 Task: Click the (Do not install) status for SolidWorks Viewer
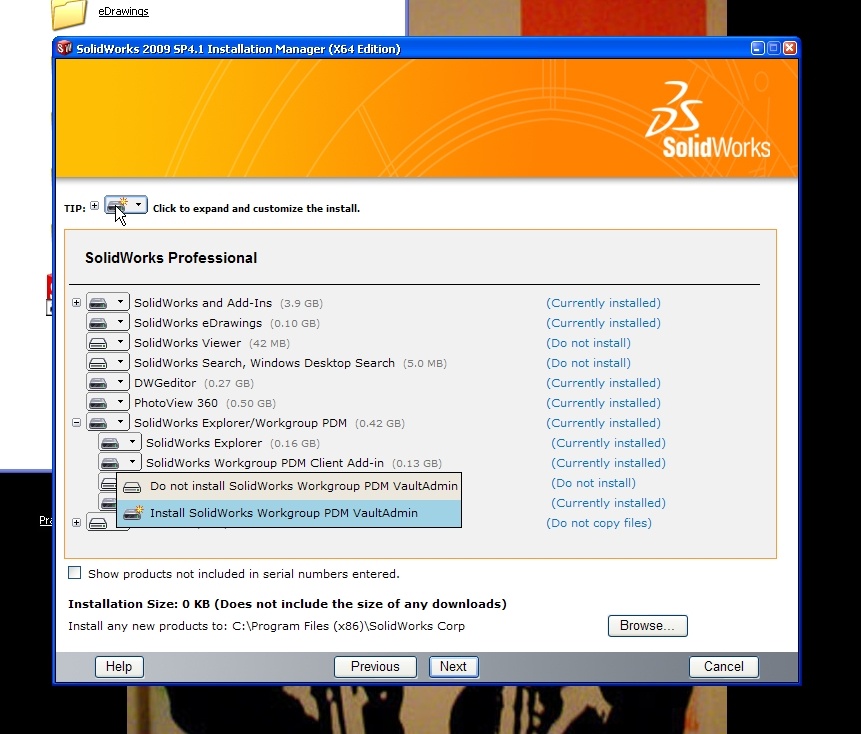(x=589, y=343)
